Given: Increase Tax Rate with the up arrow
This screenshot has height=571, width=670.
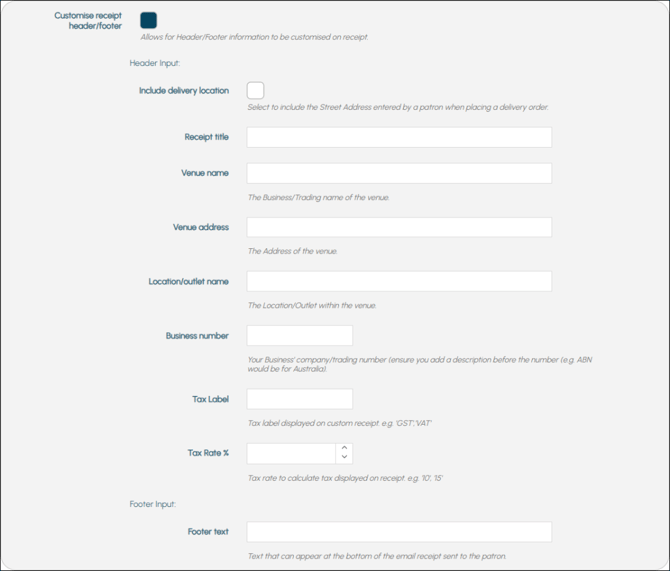Looking at the screenshot, I should pos(344,448).
